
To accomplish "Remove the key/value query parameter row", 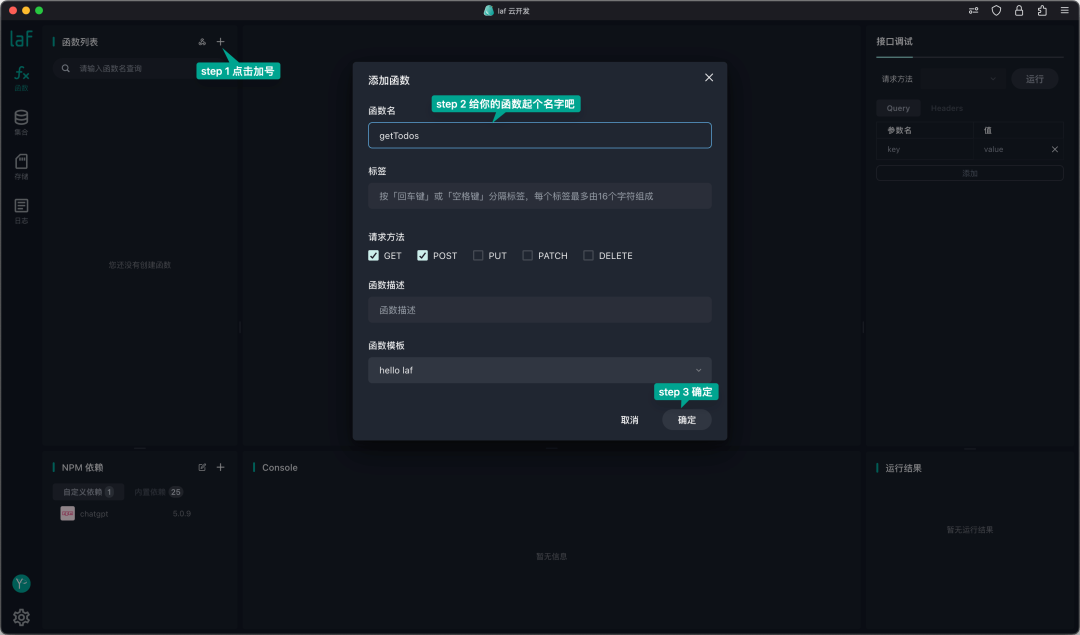I will [1055, 149].
